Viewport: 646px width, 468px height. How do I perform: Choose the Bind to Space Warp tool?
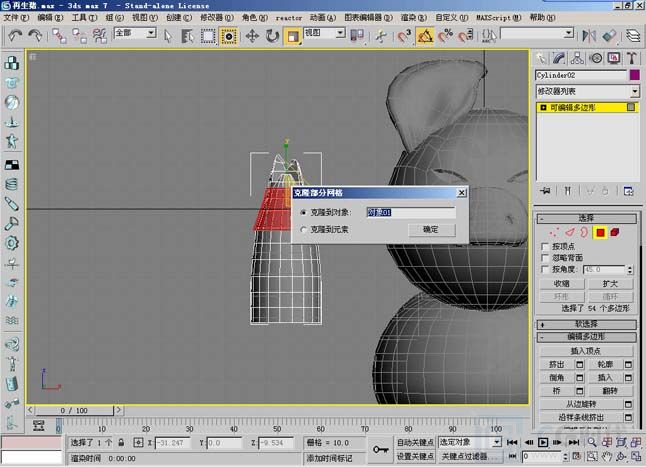coord(100,36)
